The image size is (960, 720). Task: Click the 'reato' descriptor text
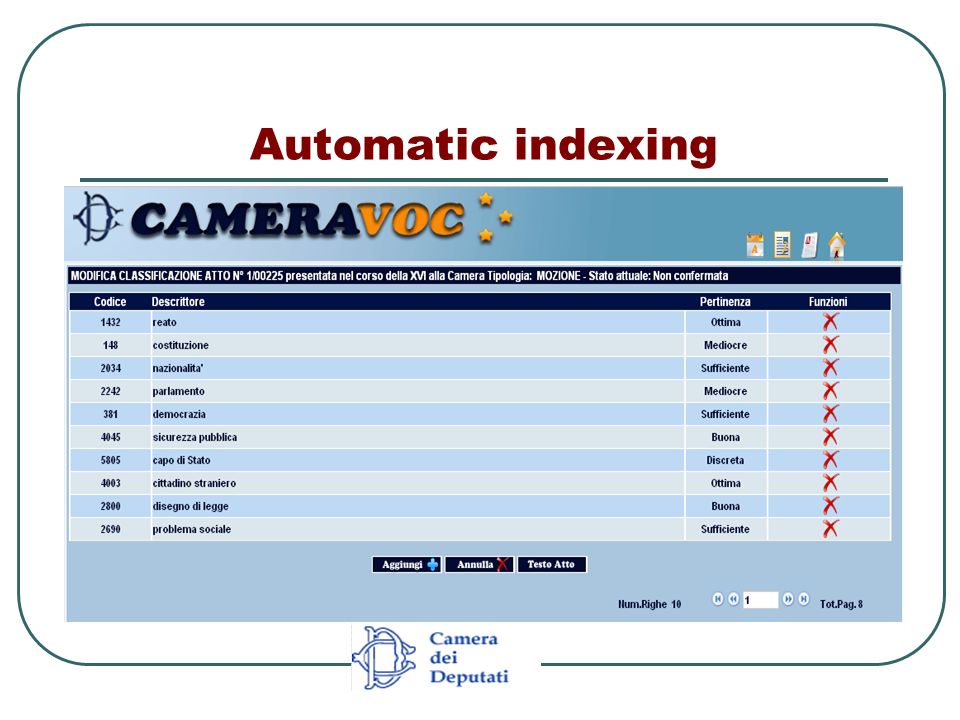tap(164, 322)
